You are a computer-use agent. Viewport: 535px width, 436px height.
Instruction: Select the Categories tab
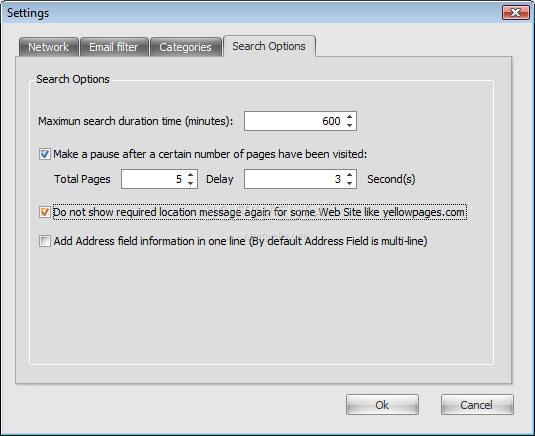(x=186, y=47)
